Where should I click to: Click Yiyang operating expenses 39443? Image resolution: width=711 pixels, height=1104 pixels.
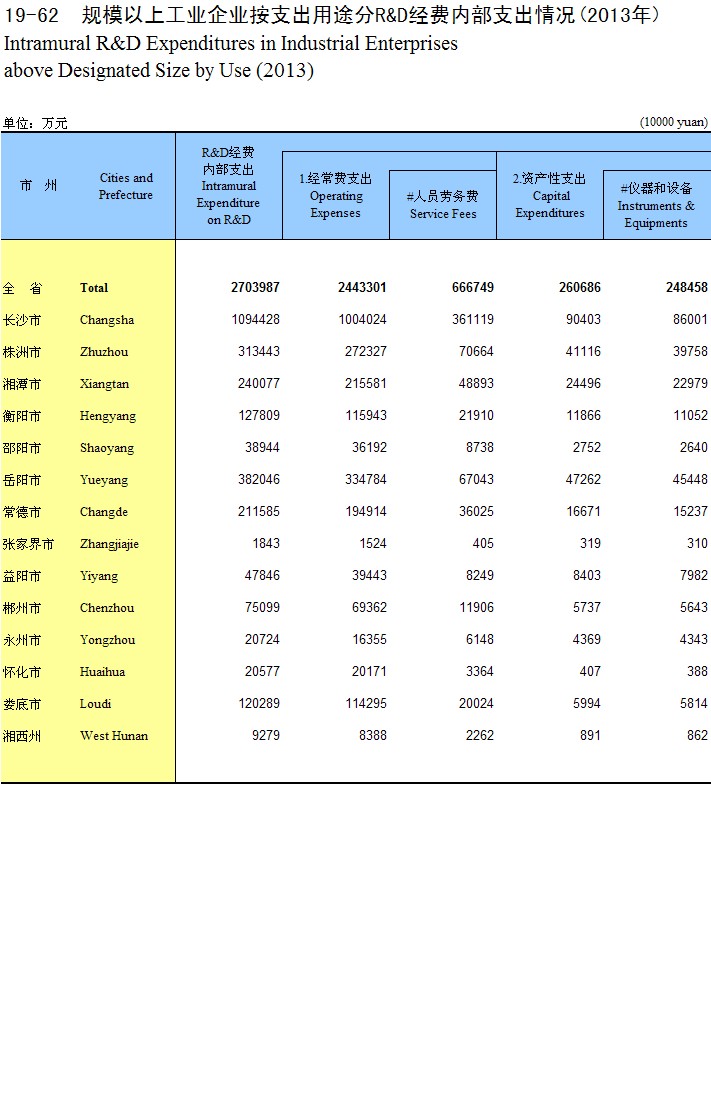(x=370, y=575)
